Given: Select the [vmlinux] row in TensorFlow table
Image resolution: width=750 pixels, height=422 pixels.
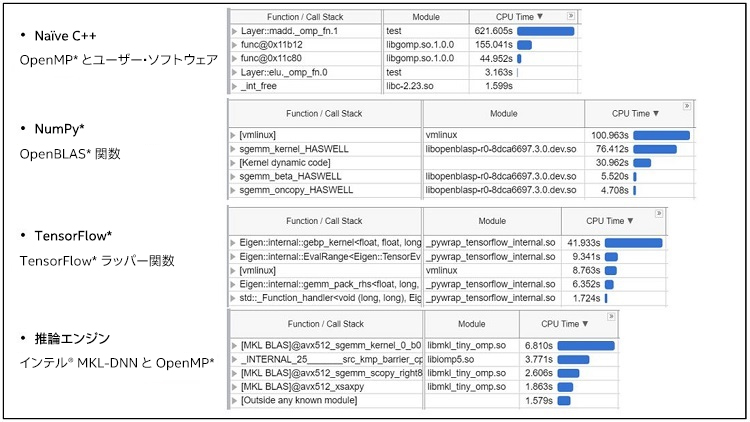Looking at the screenshot, I should pyautogui.click(x=447, y=271).
